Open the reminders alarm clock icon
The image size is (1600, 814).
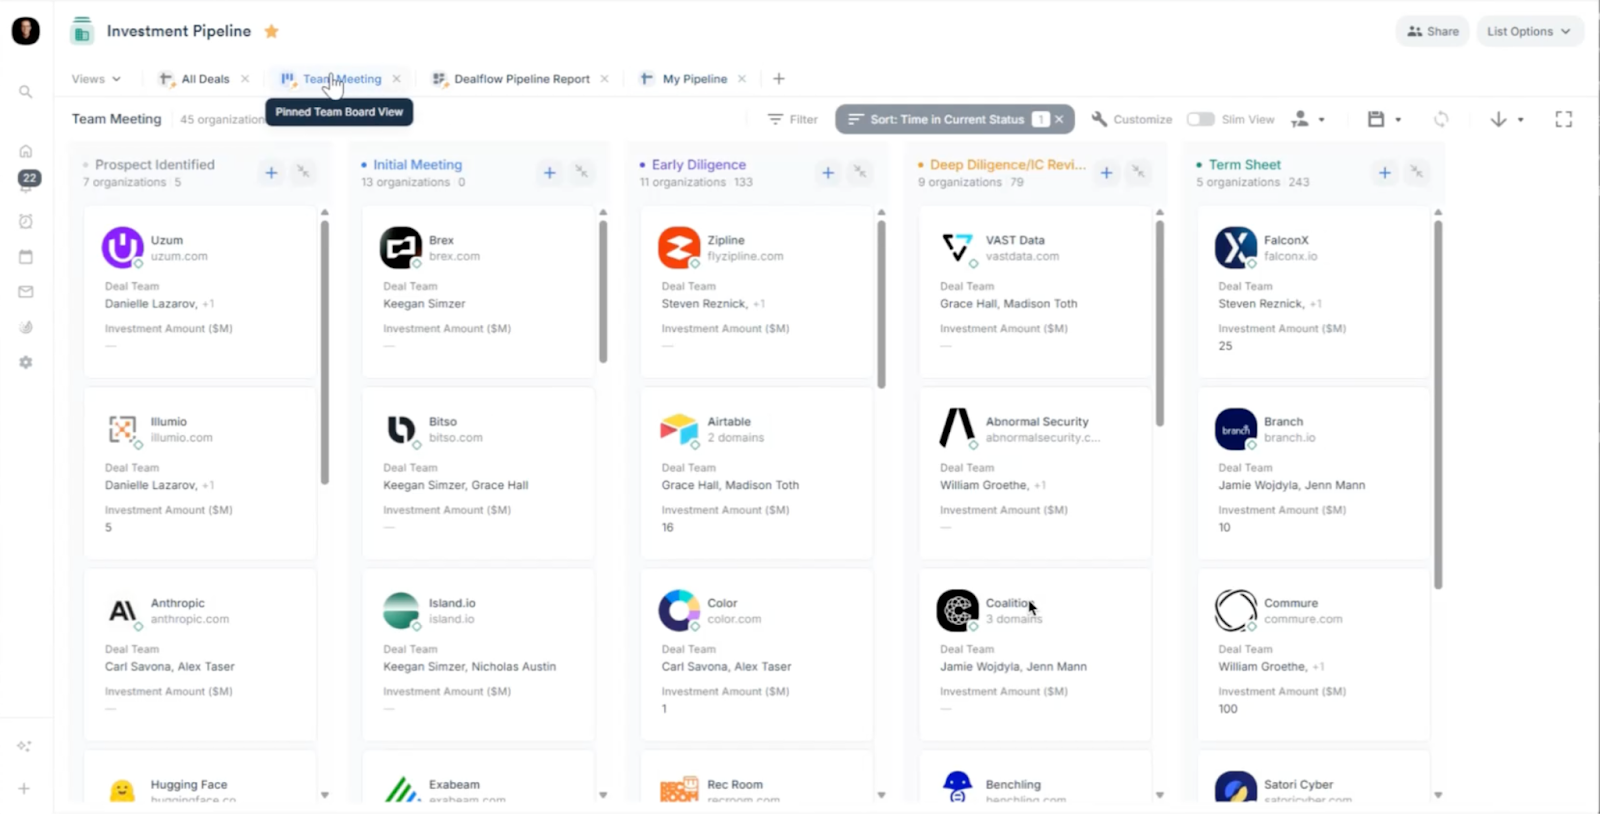26,221
